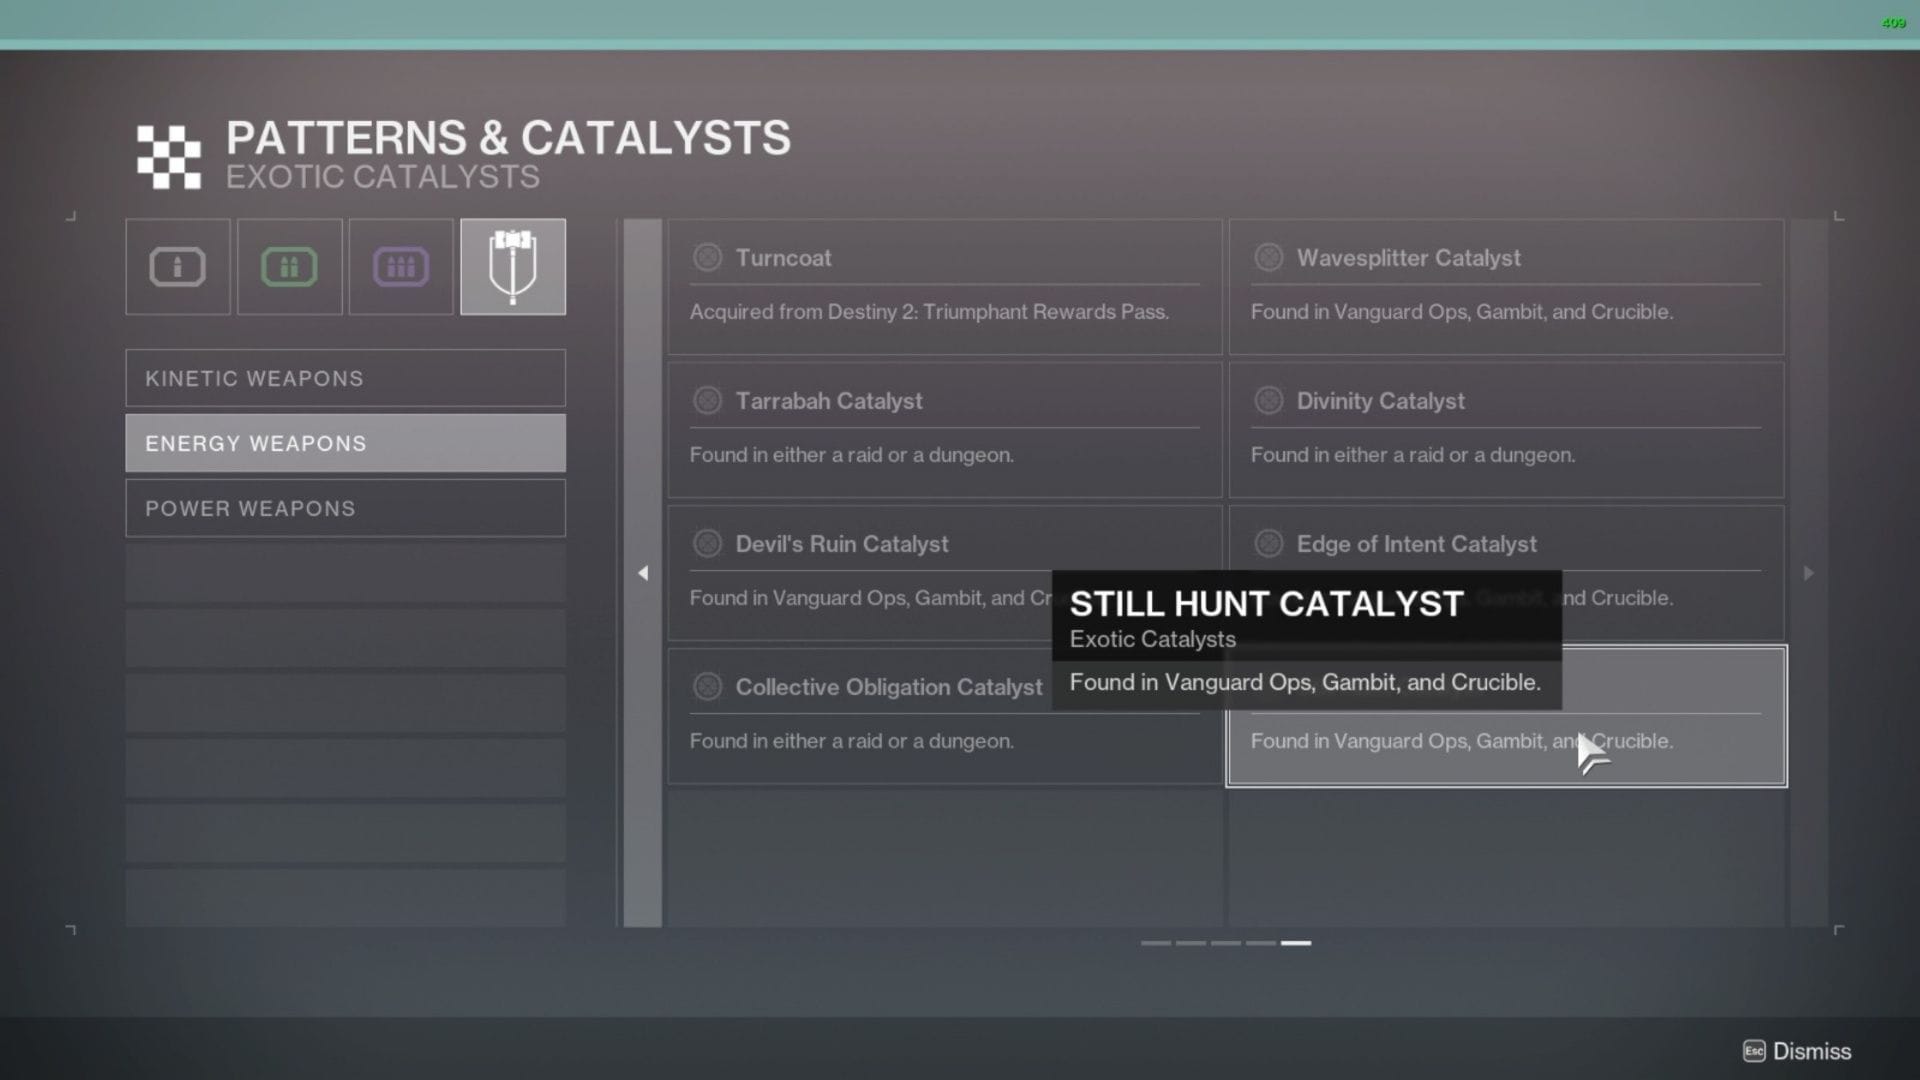Click the Devil's Ruin Catalyst status icon
1920x1080 pixels.
707,544
